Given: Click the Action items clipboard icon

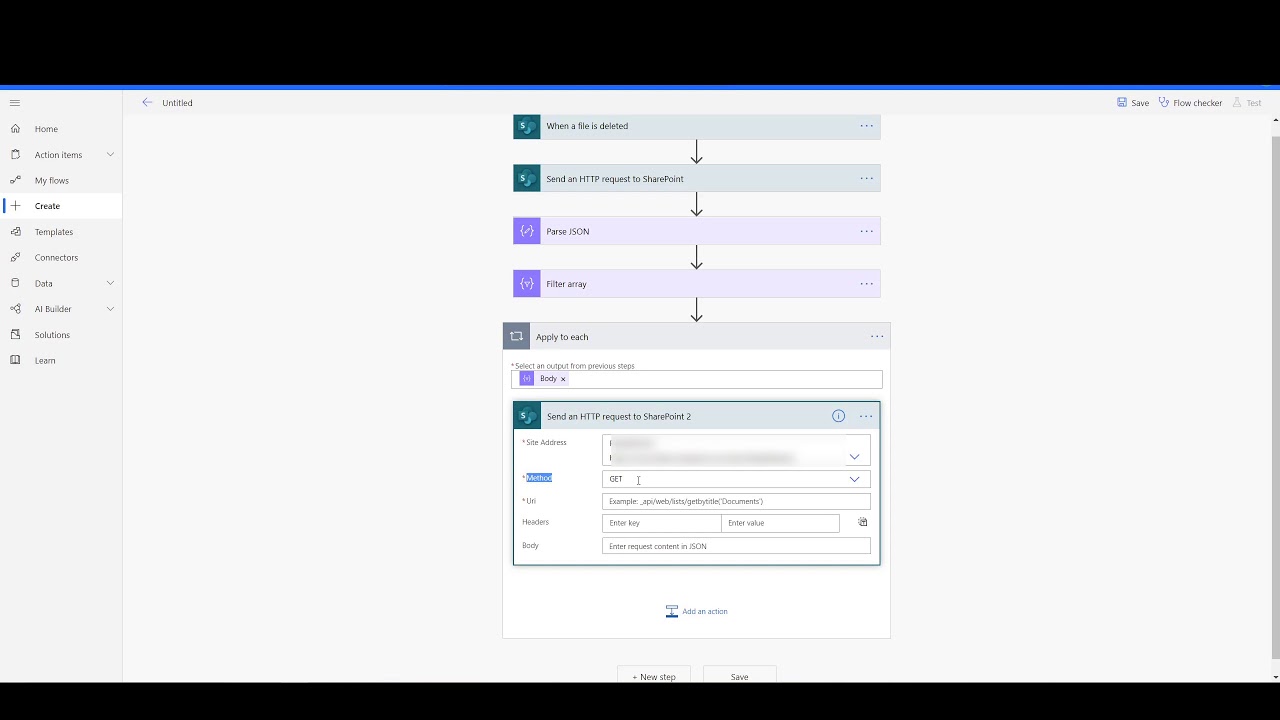Looking at the screenshot, I should [15, 155].
